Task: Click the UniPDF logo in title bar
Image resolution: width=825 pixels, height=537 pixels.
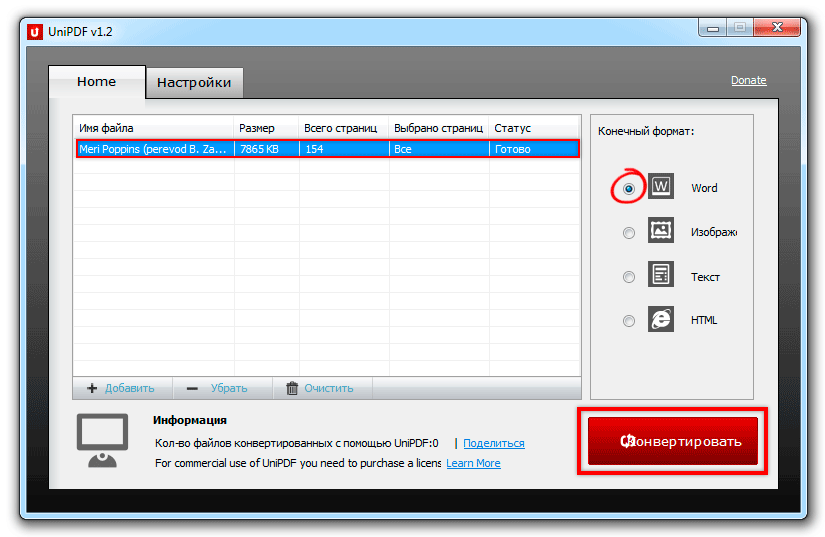Action: pos(34,32)
